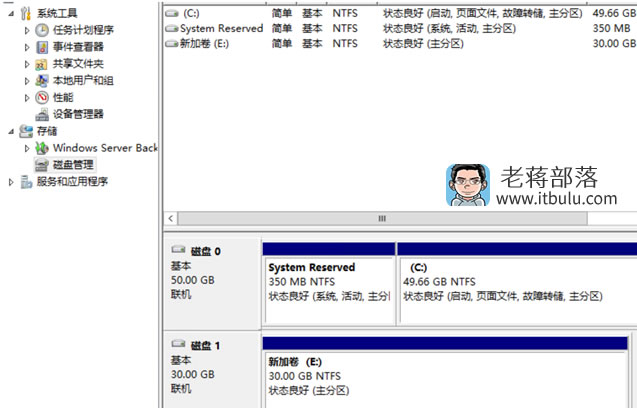Click the Shared Folders (共享文件夹) icon
Viewport: 637px width, 408px height.
point(41,64)
